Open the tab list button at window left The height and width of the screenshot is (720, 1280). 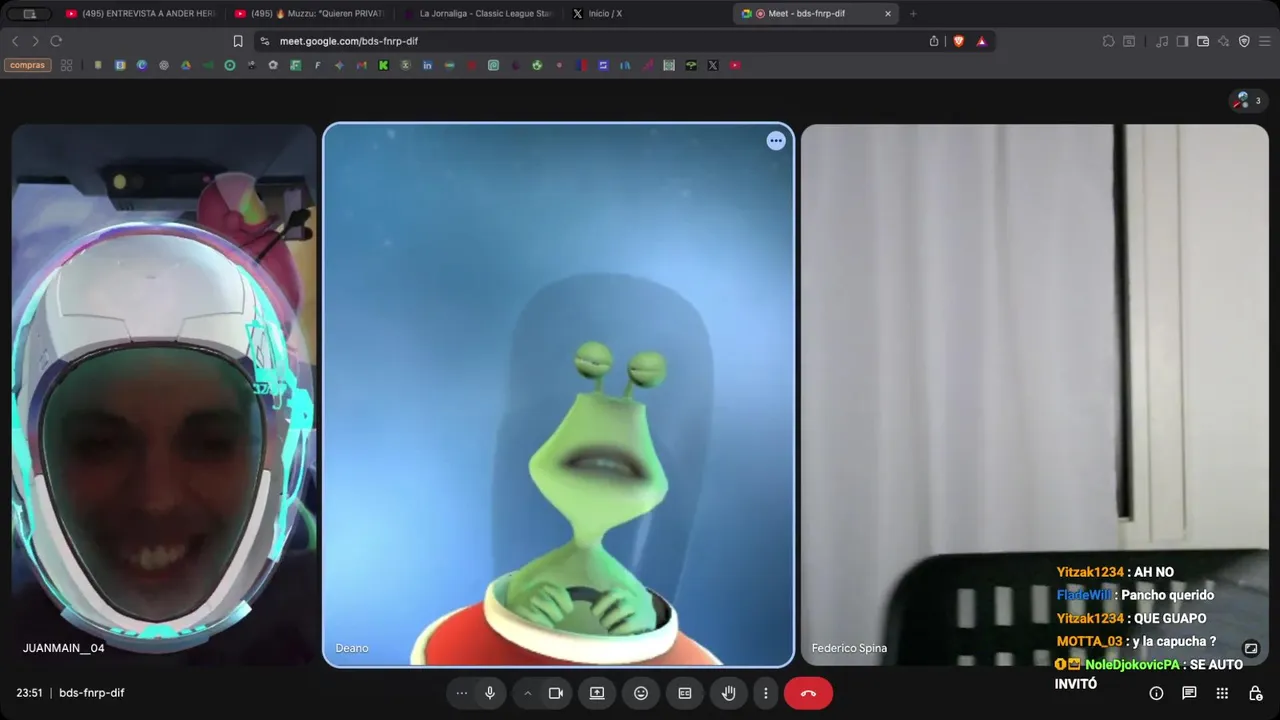coord(30,14)
